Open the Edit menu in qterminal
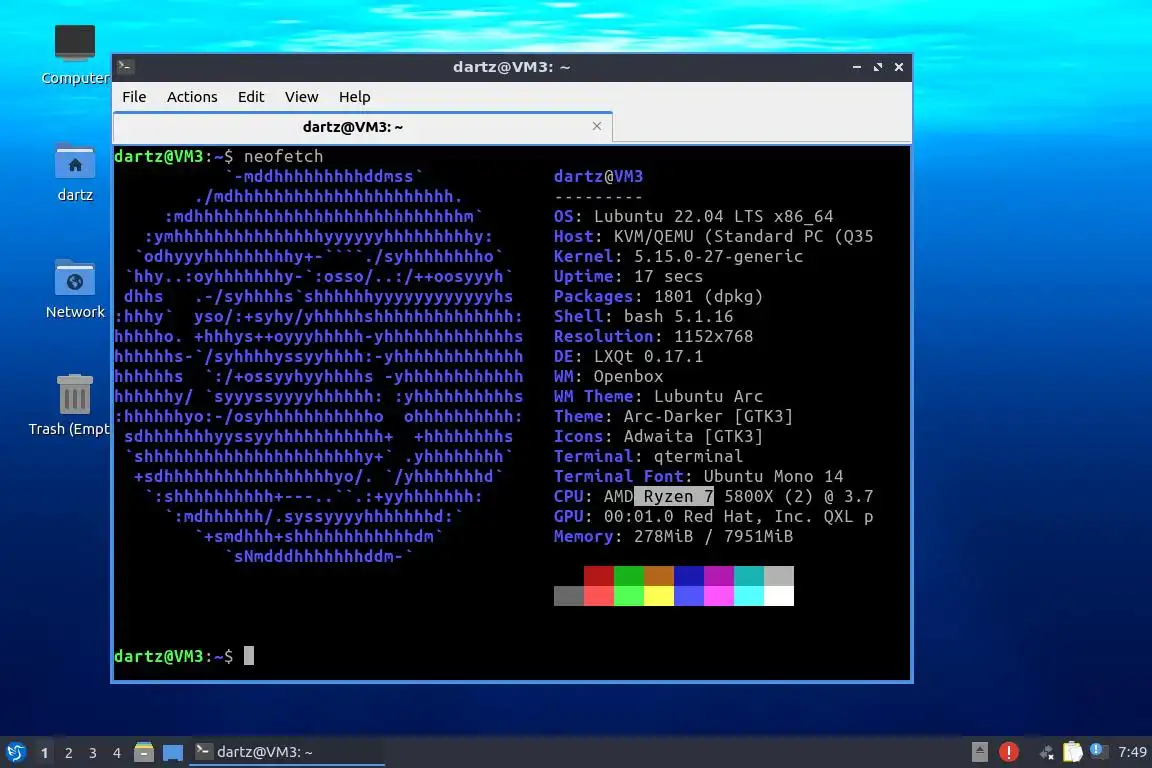Screen dimensions: 1152x768 click(251, 97)
